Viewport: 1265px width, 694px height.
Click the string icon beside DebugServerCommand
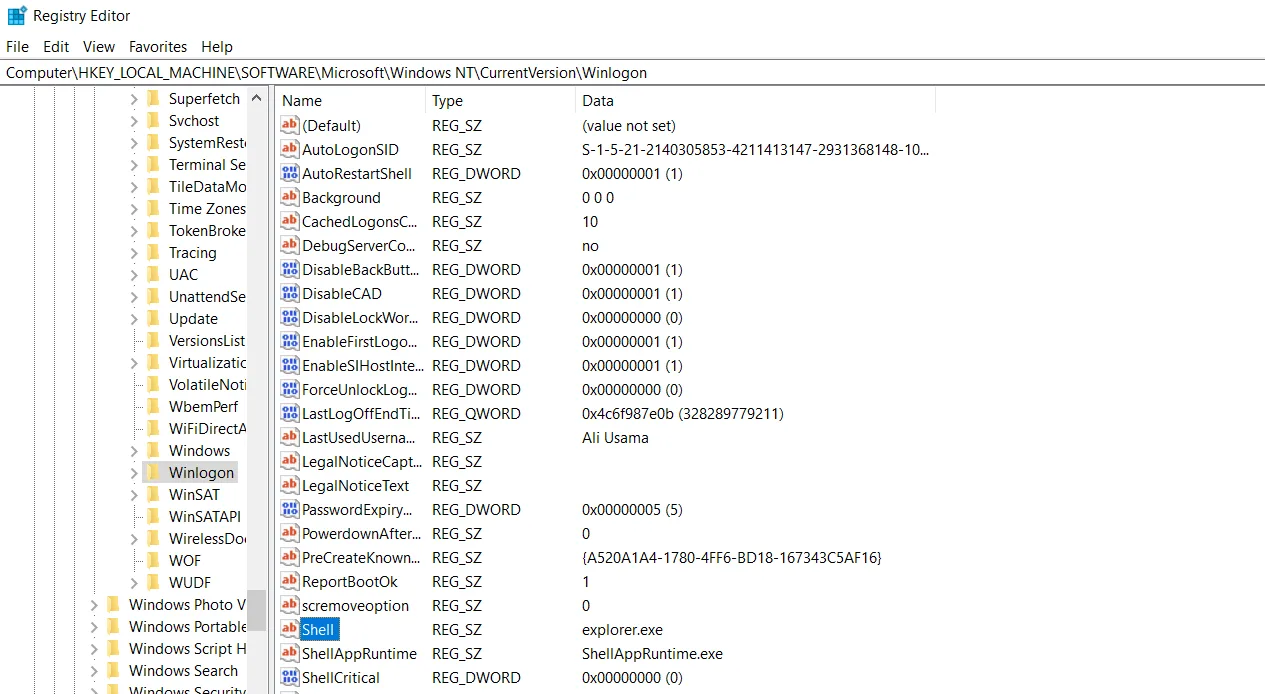click(x=288, y=245)
